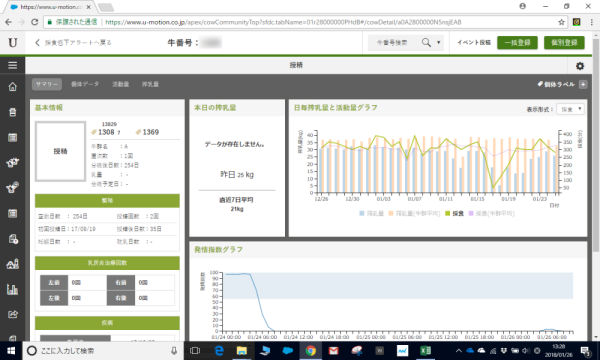Image resolution: width=600 pixels, height=360 pixels.
Task: Open the 表示形式 dropdown
Action: point(570,109)
